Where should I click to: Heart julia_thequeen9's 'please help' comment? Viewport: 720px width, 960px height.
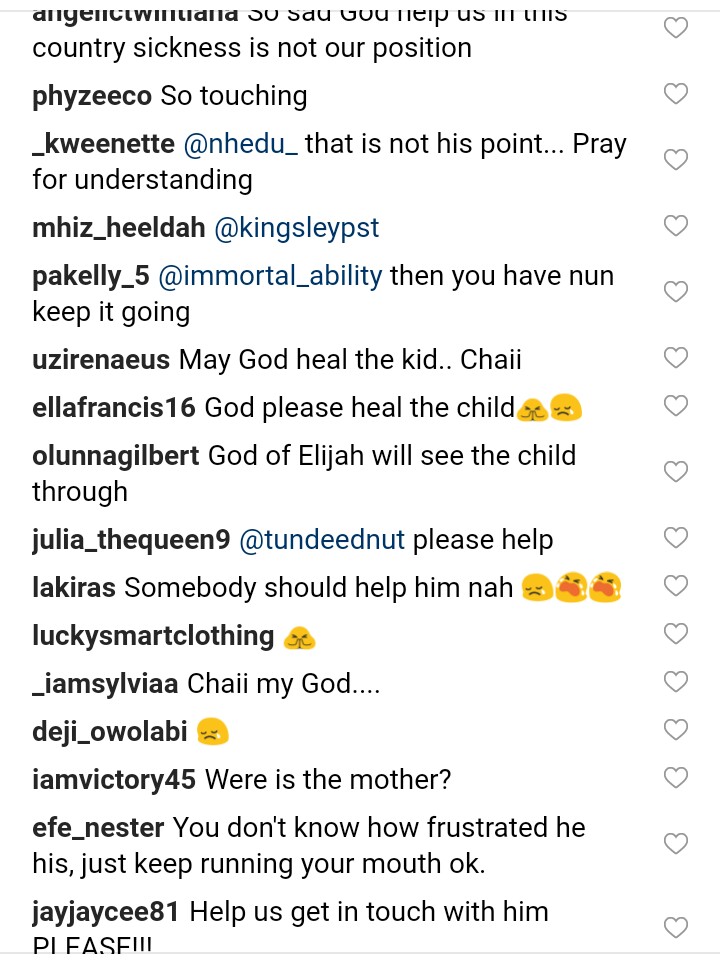click(x=676, y=538)
